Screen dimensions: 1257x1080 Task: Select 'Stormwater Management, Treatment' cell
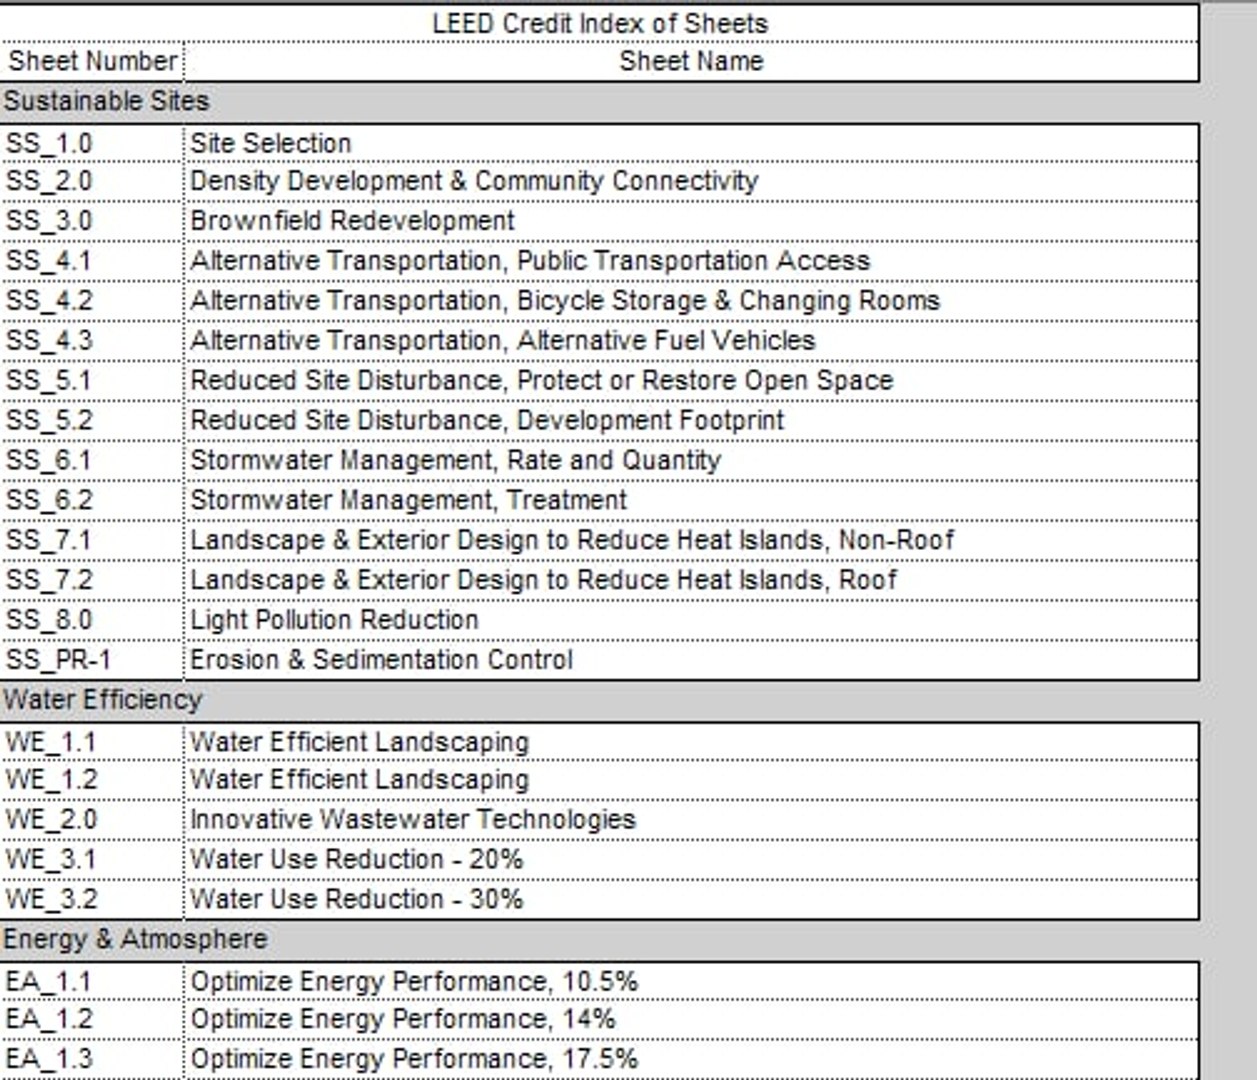pos(692,500)
